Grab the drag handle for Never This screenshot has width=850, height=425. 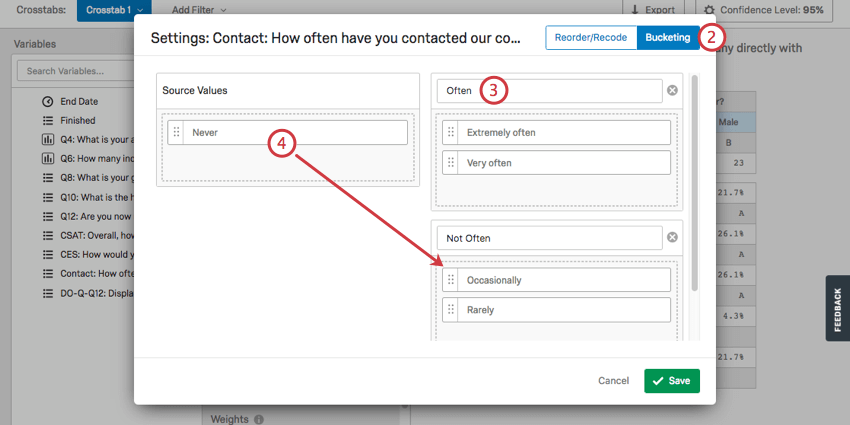coord(176,132)
